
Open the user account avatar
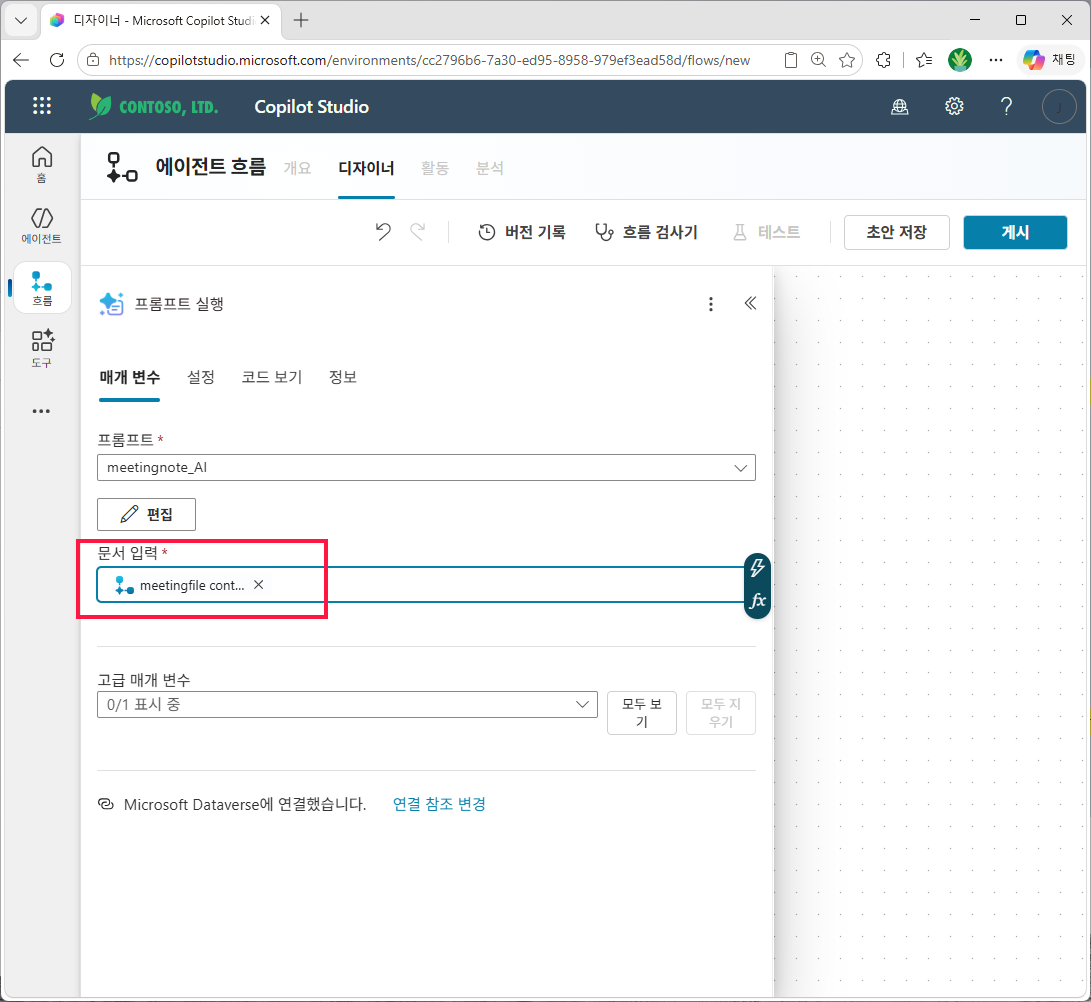click(1059, 107)
